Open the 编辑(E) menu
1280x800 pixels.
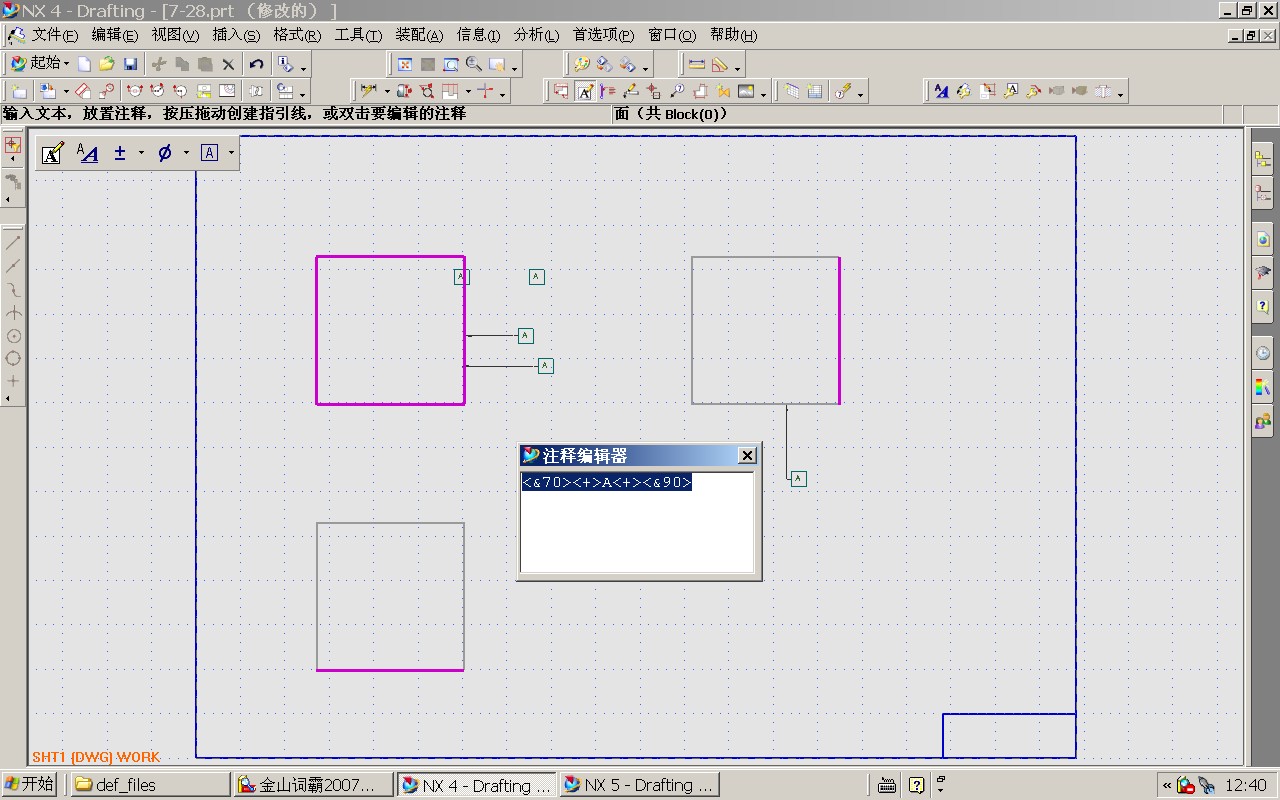point(115,35)
